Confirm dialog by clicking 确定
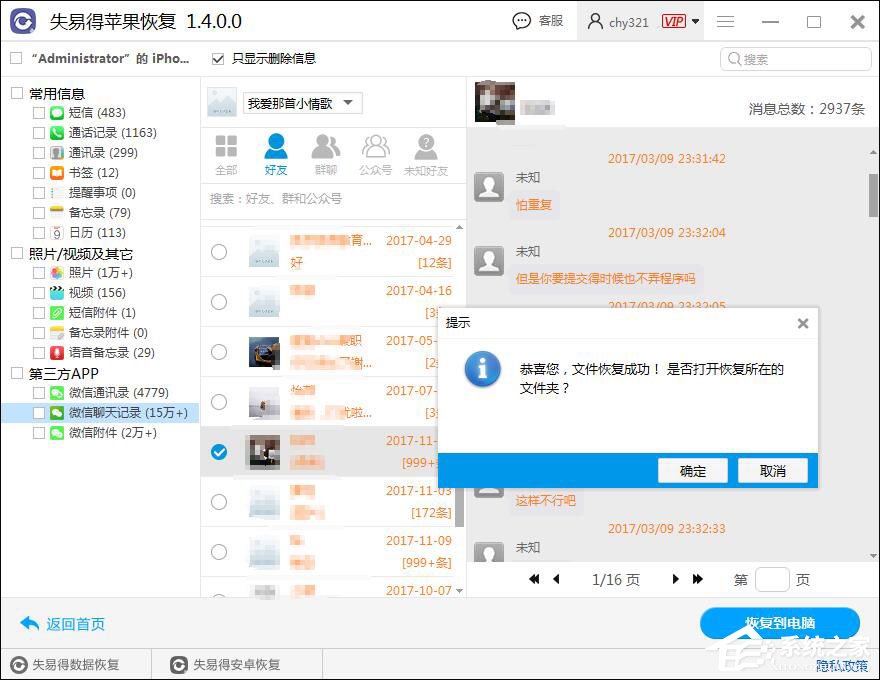Viewport: 880px width, 680px height. (692, 470)
